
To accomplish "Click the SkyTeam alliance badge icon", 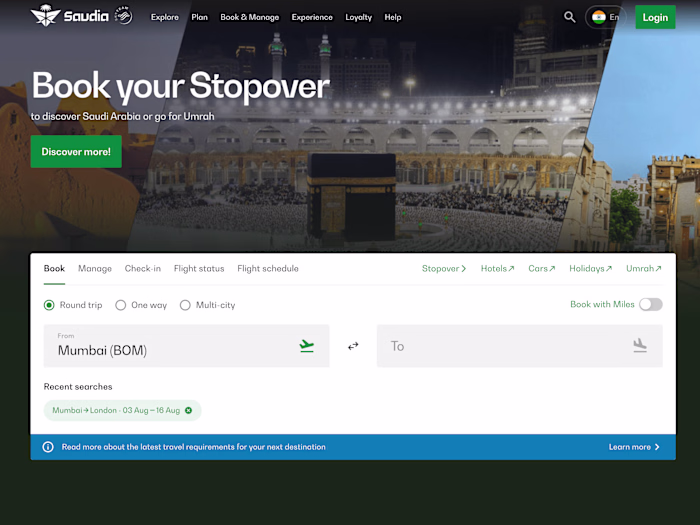I will pyautogui.click(x=123, y=16).
